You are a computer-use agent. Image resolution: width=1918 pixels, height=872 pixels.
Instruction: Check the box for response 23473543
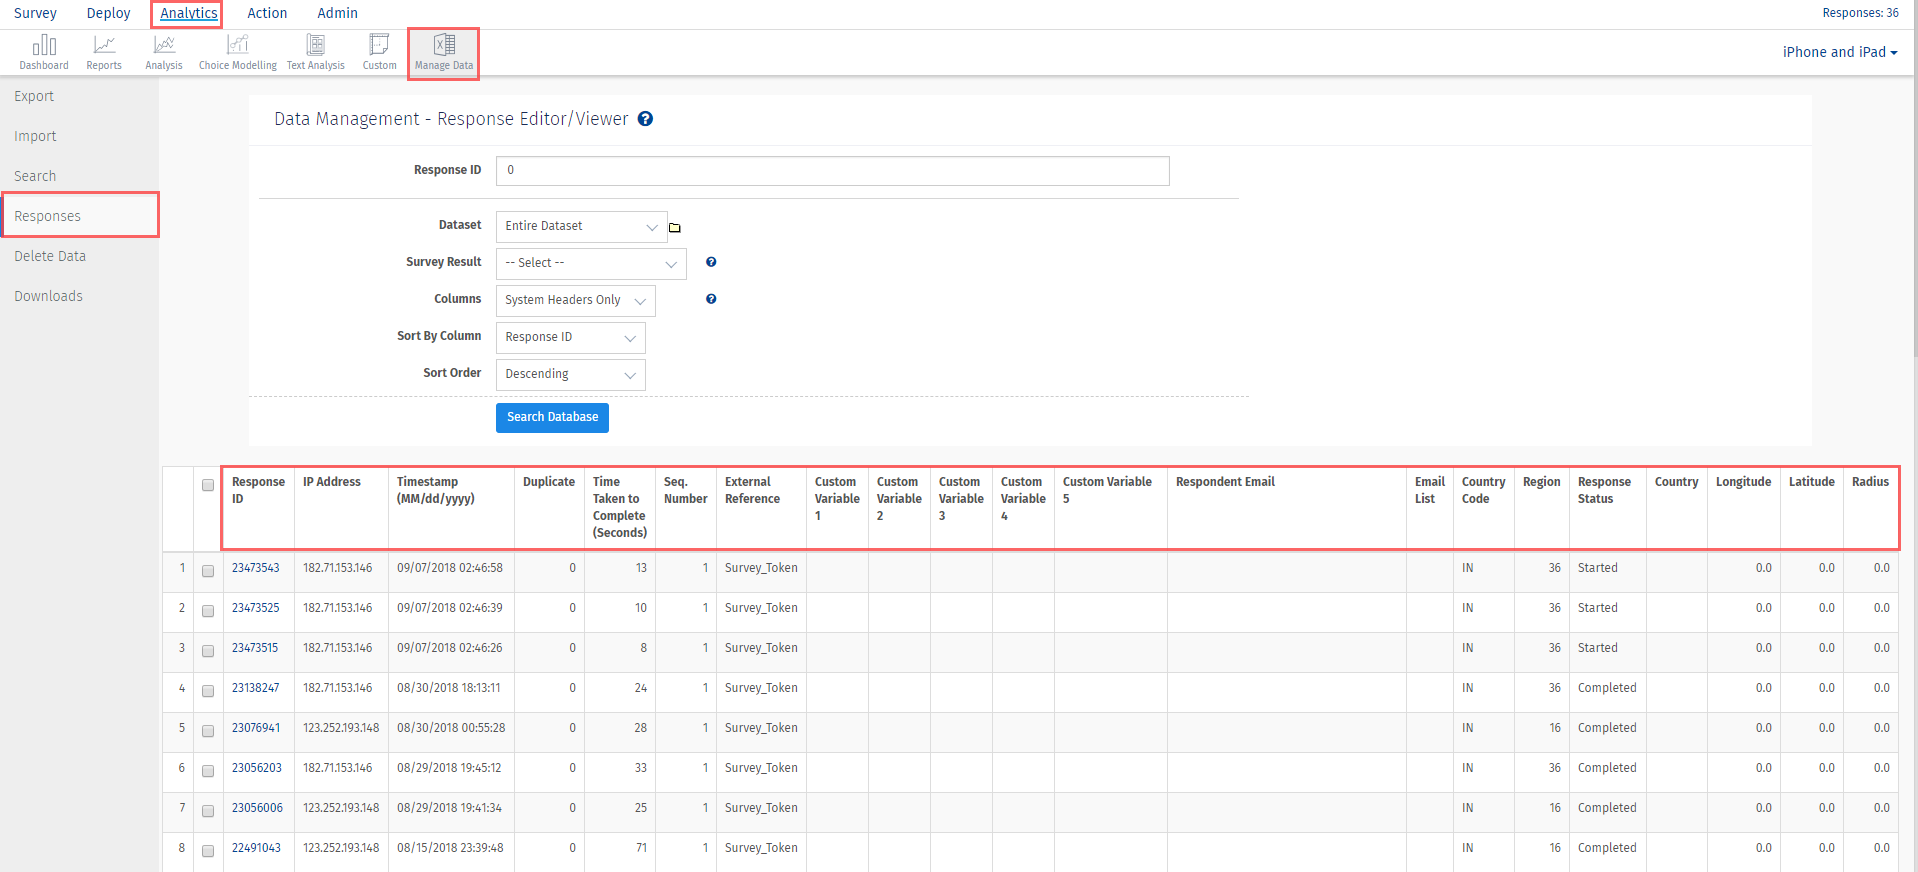pyautogui.click(x=208, y=571)
